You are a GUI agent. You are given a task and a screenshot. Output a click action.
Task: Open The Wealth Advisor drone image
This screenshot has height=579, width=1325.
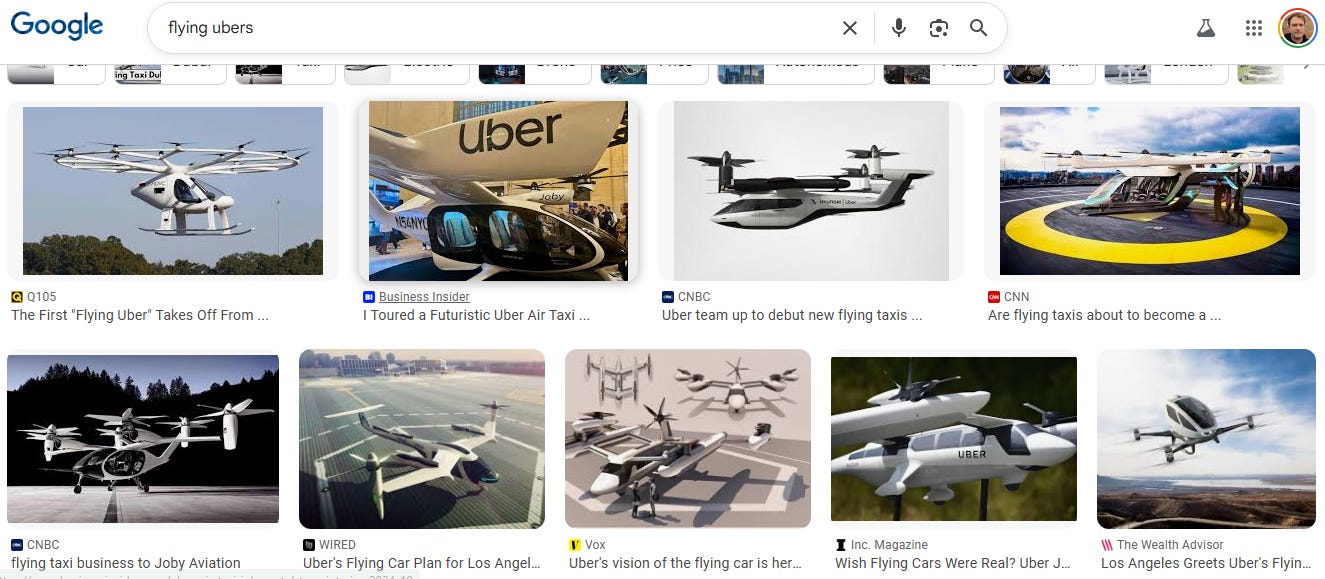pyautogui.click(x=1206, y=439)
